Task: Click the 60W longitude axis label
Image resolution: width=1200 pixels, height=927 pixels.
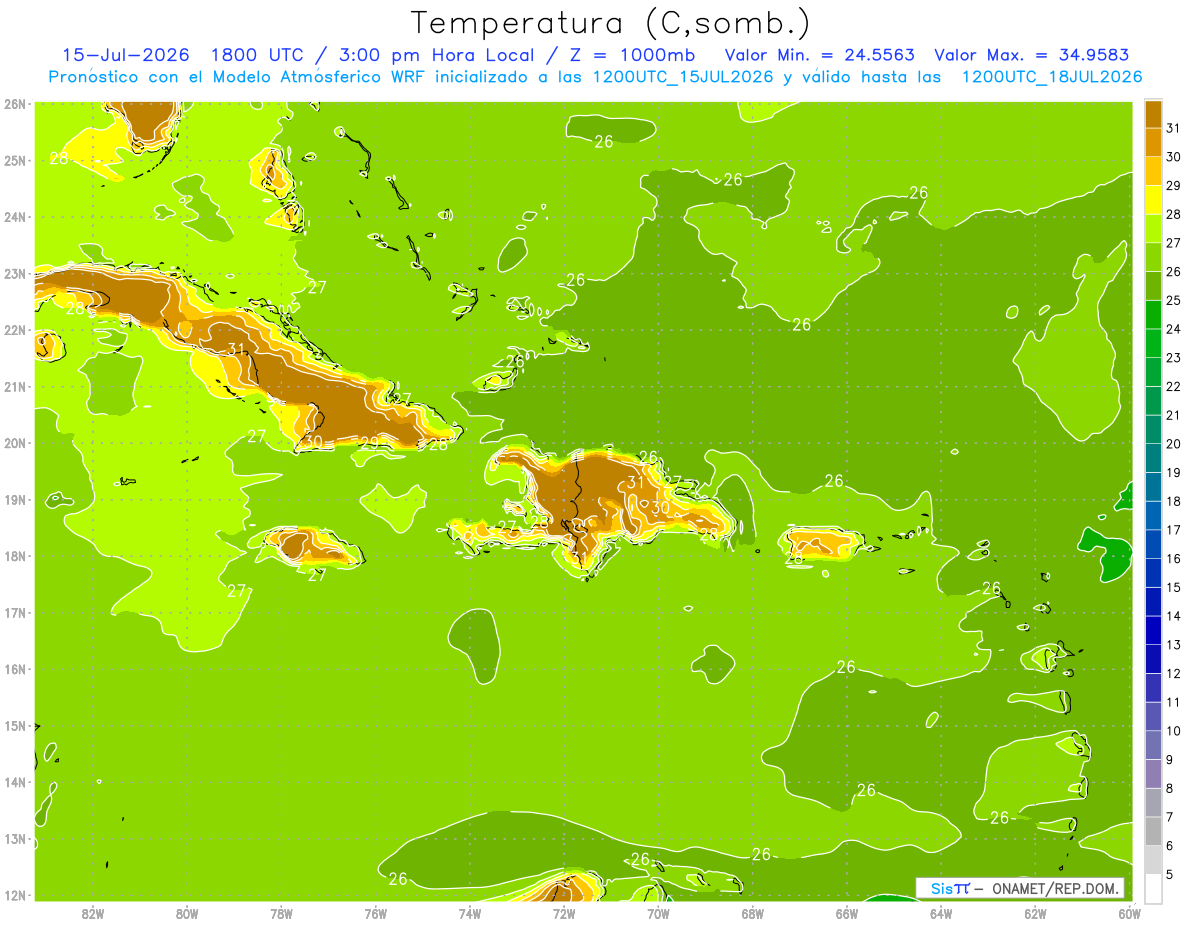Action: coord(1130,913)
